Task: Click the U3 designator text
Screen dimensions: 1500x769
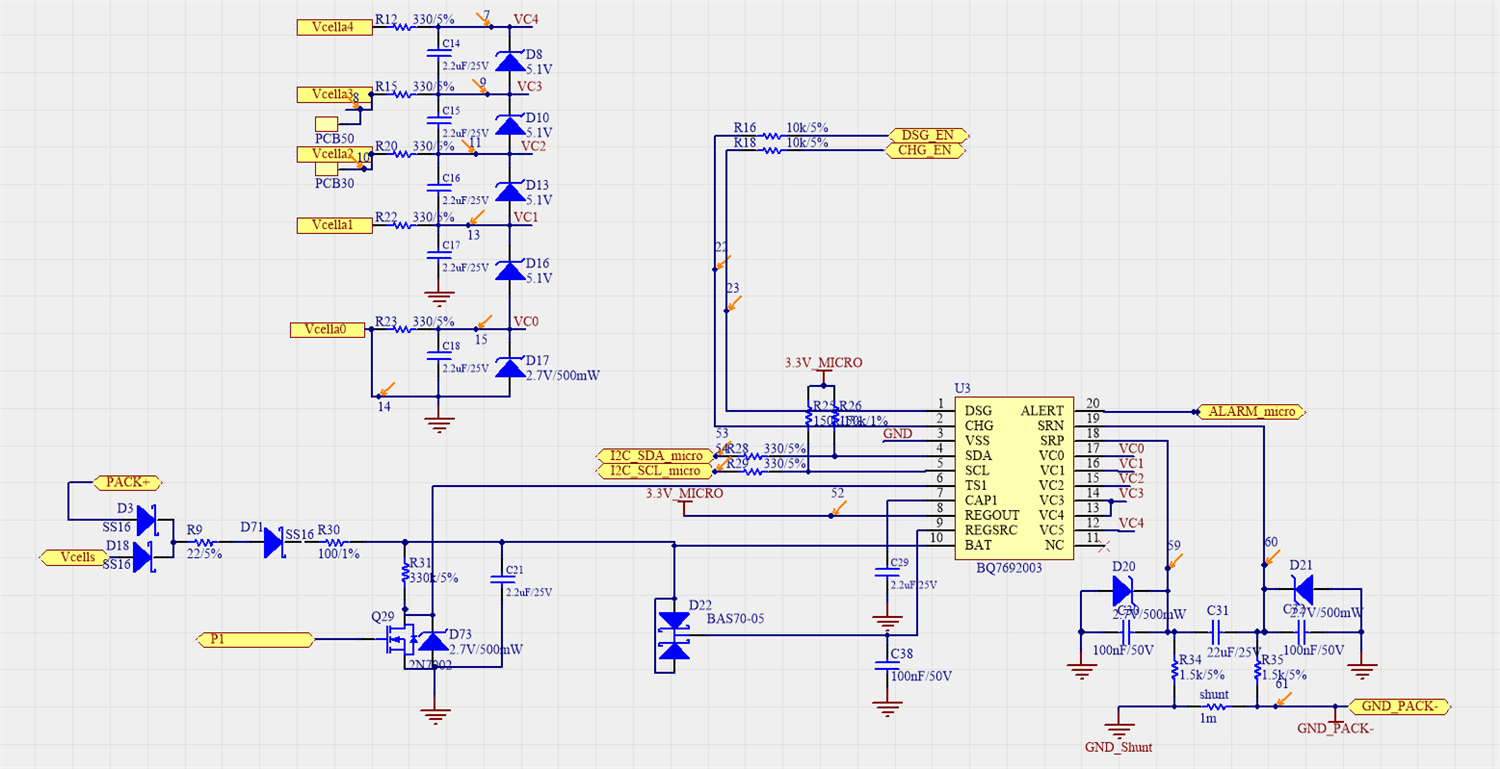Action: 962,388
